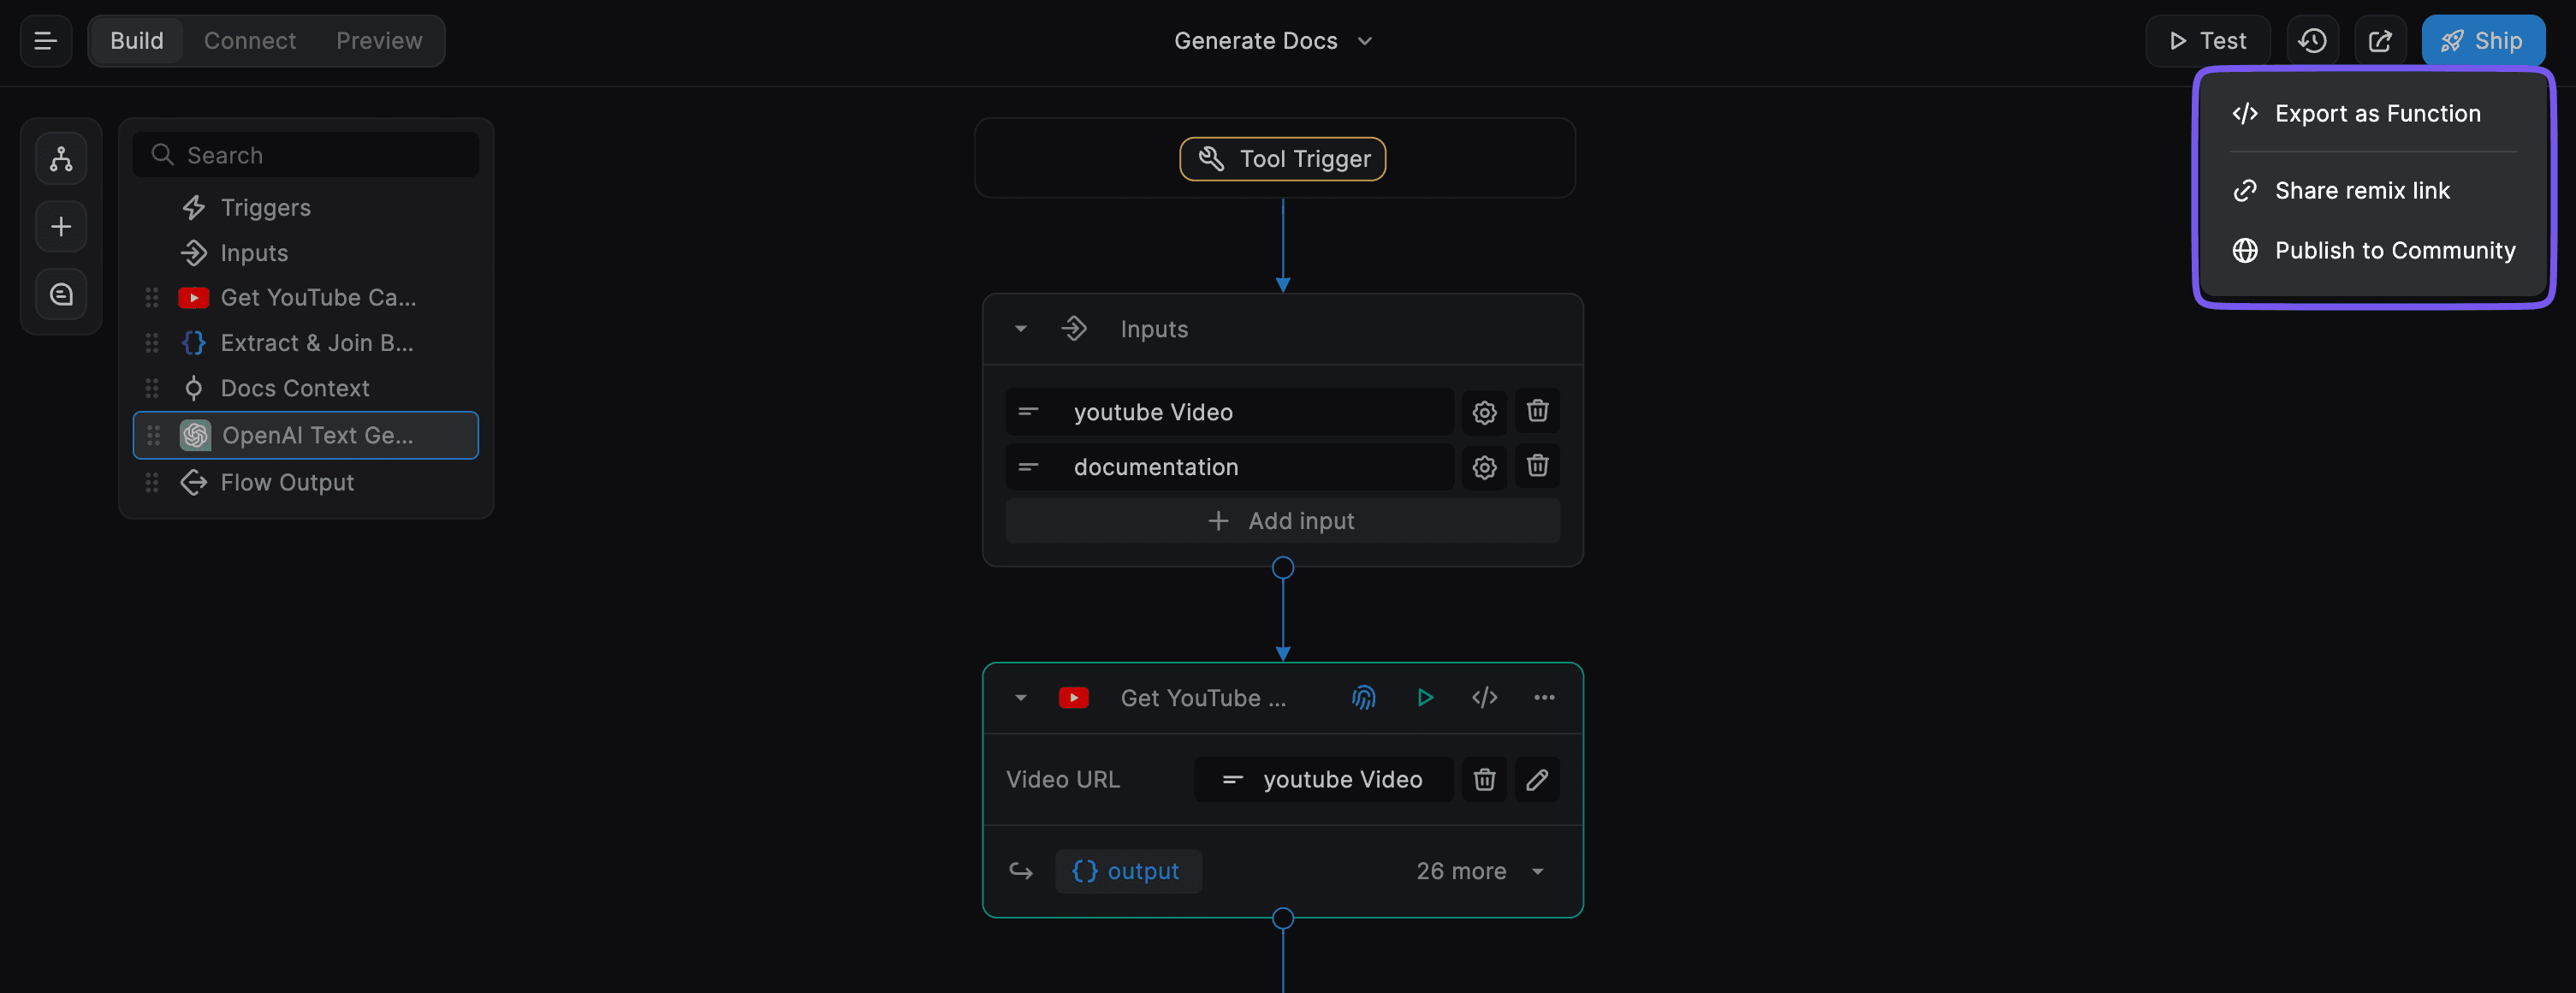Grab drag handle of OpenAI Text Ge... row
Screen dimensions: 2576x993
(x=153, y=435)
